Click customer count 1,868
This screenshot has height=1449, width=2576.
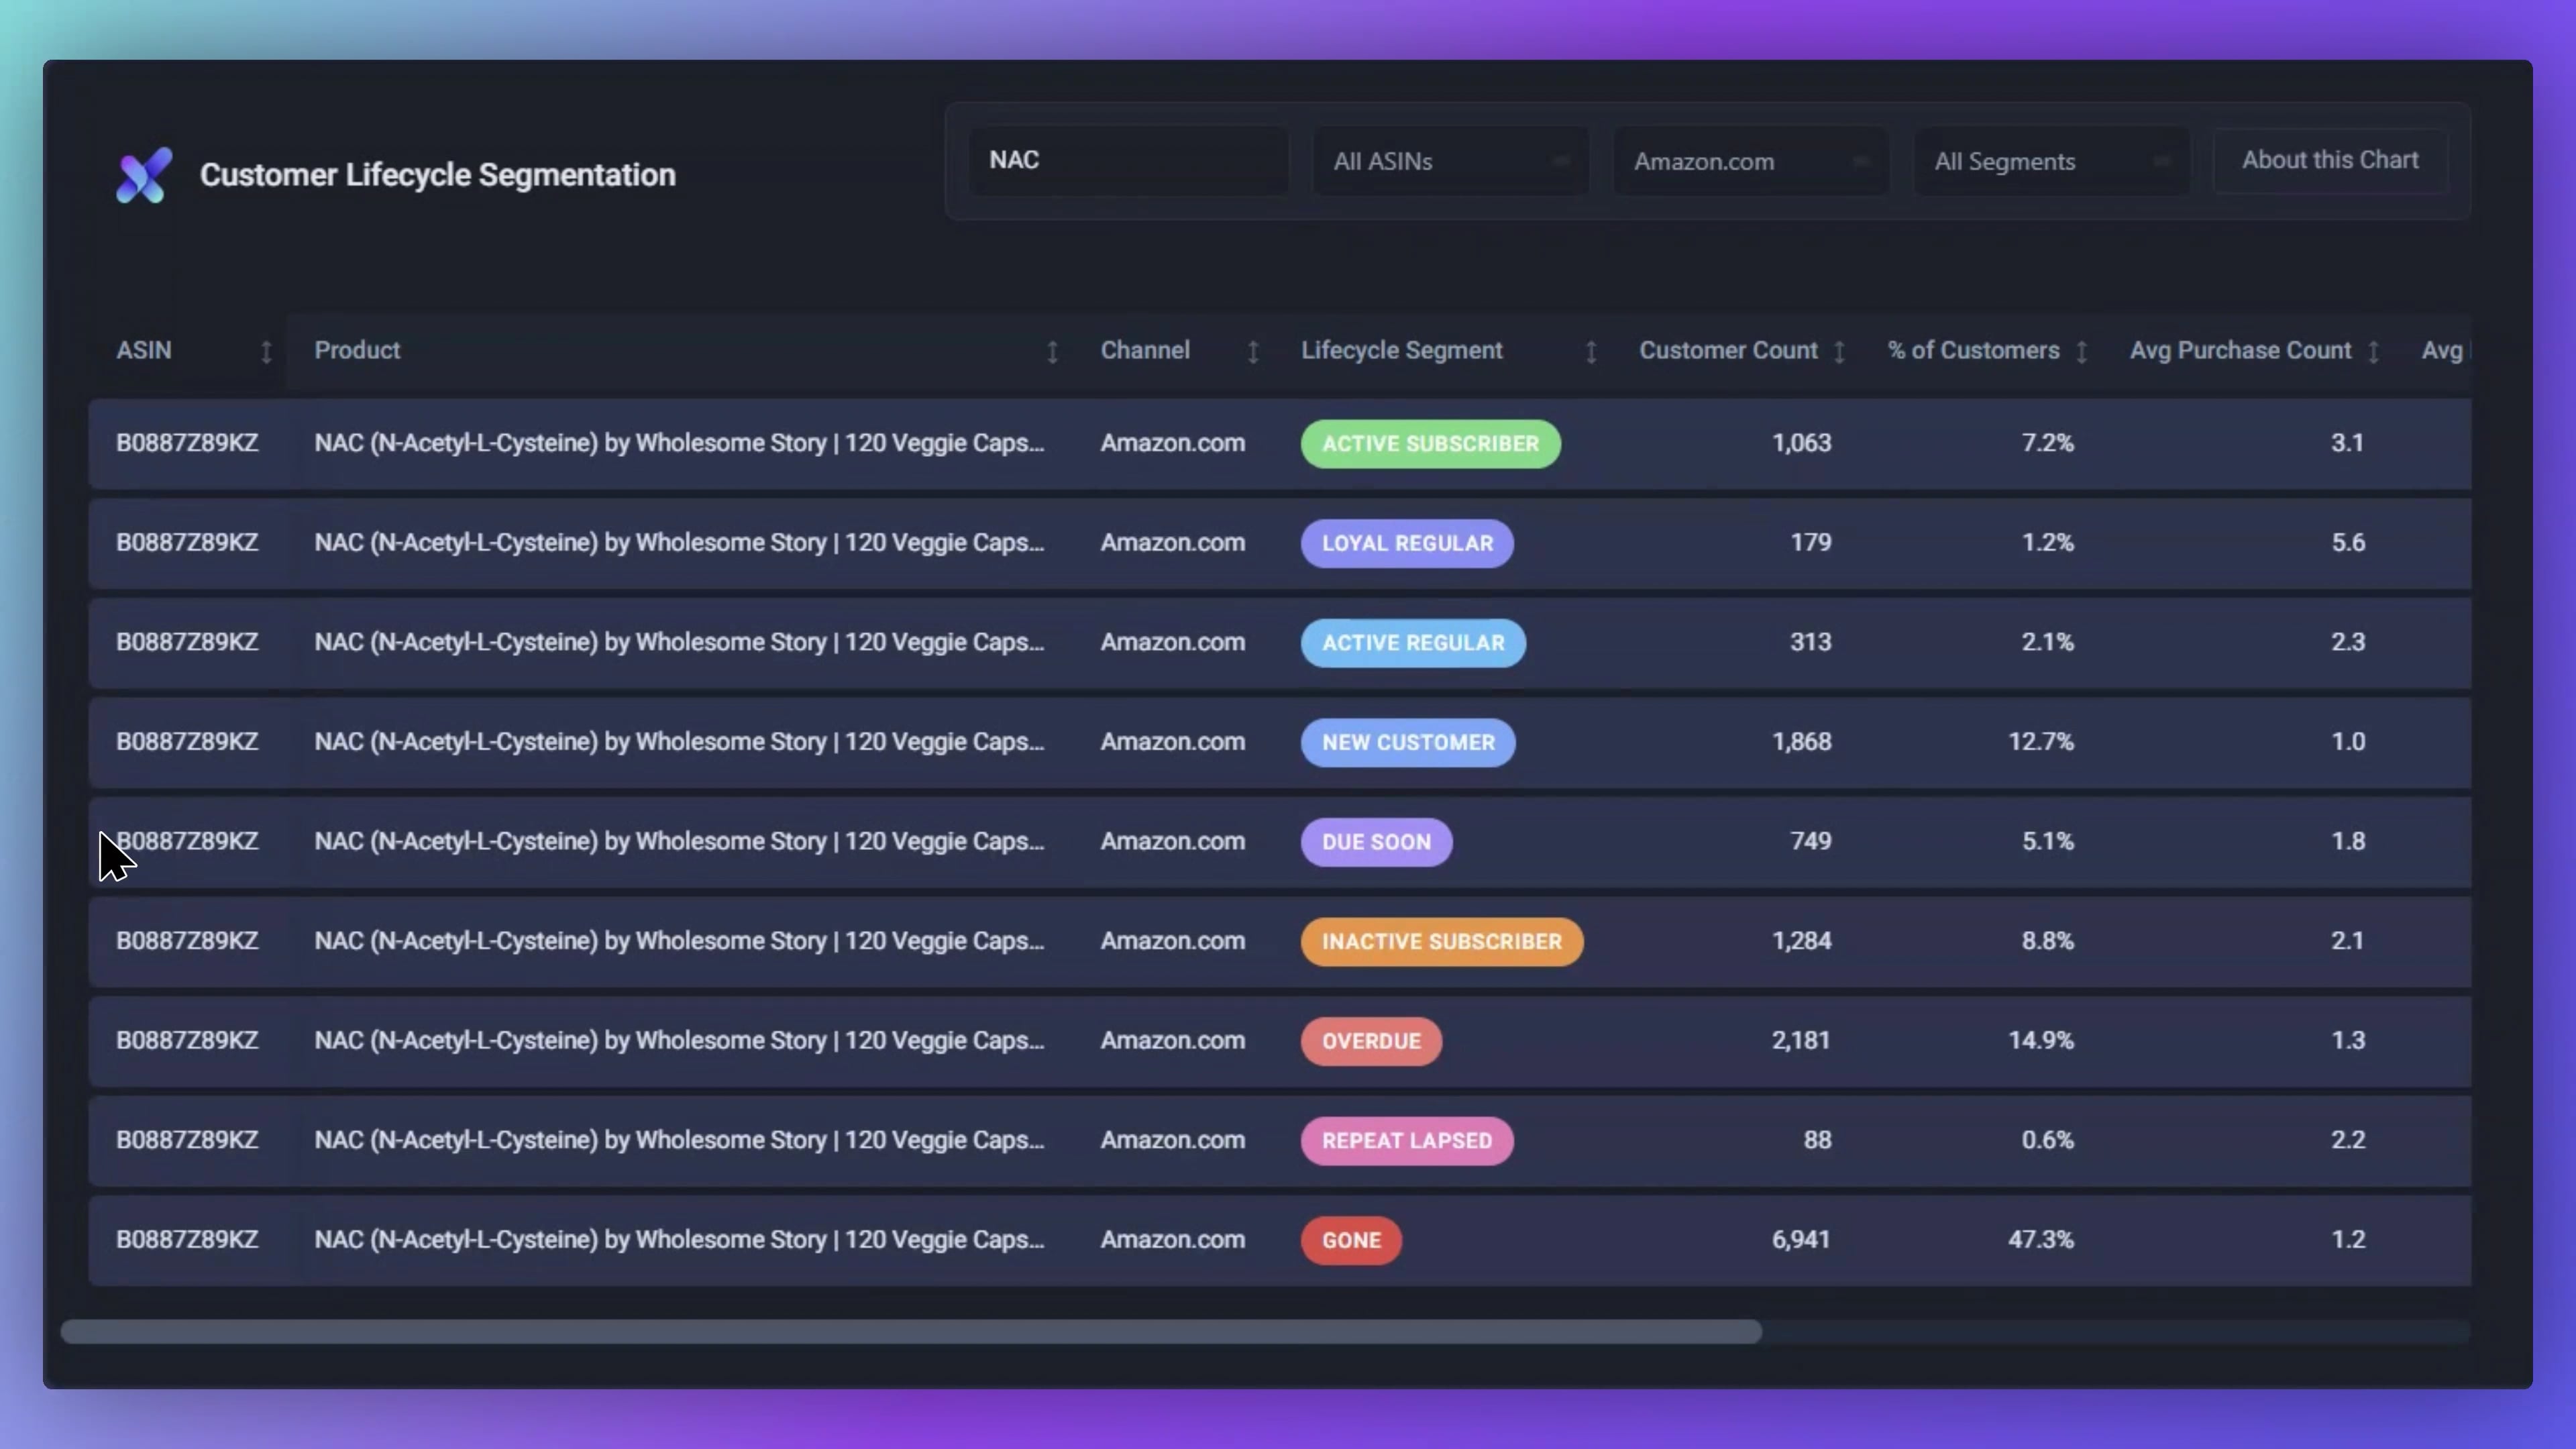1801,742
